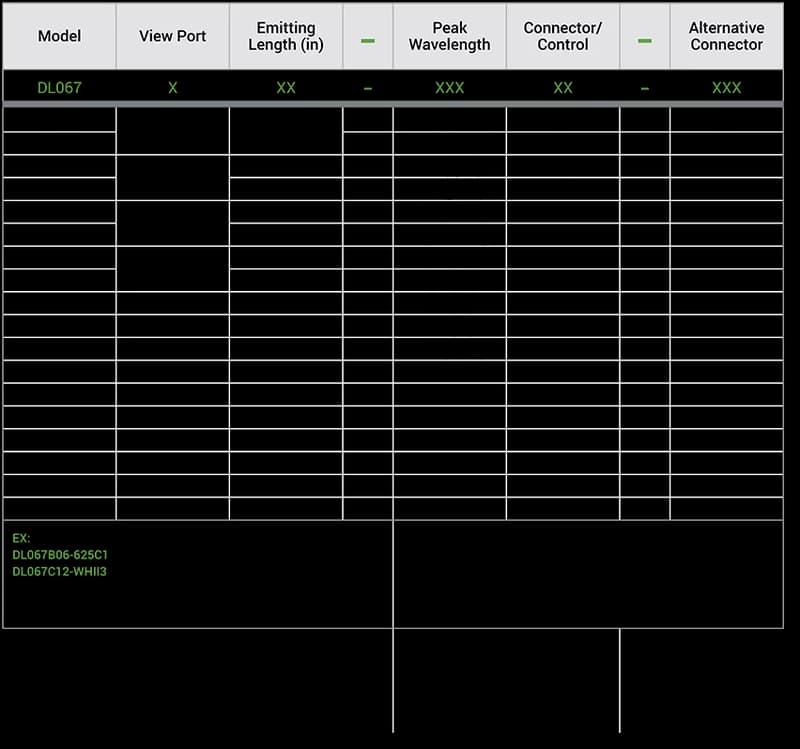Click the XX placeholder under Connector/Control
The image size is (800, 749).
click(563, 88)
